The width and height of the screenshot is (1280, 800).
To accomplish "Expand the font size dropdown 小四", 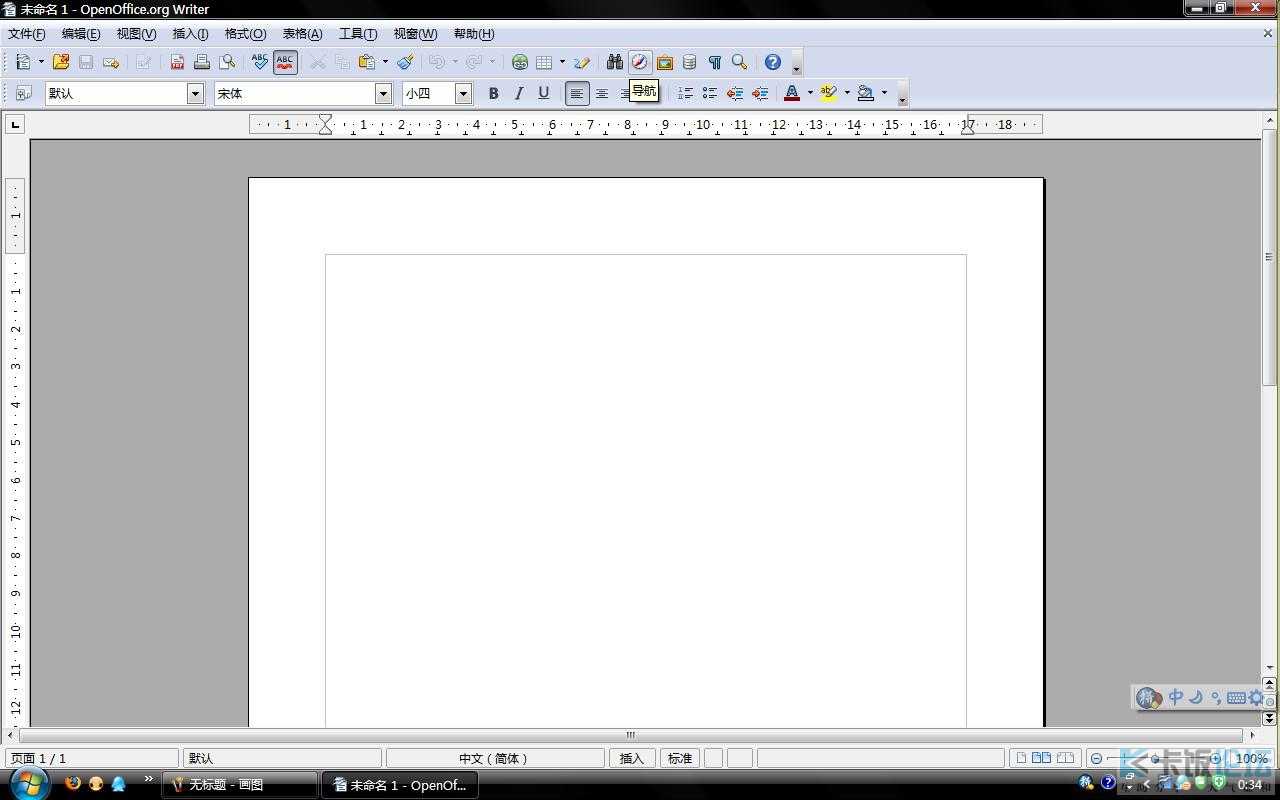I will click(x=463, y=93).
